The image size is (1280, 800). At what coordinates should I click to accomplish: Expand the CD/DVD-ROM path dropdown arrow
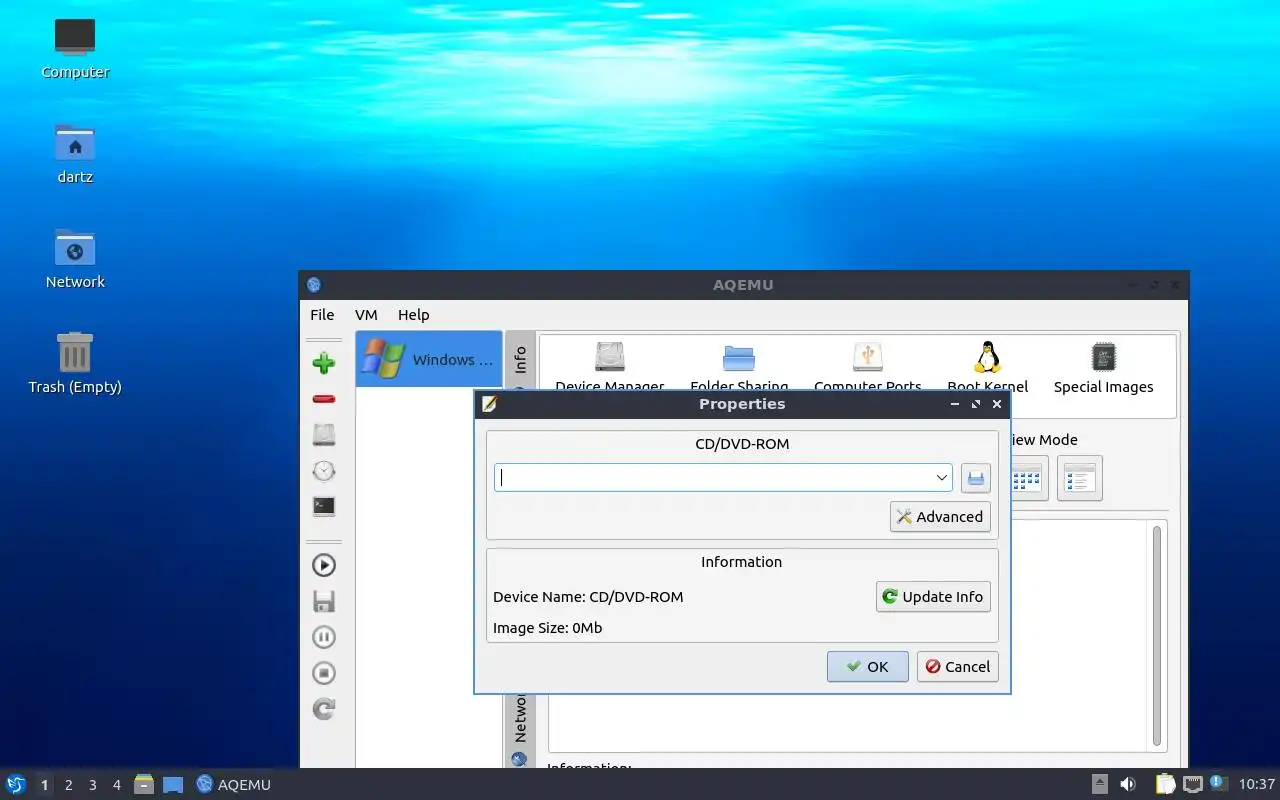point(941,478)
